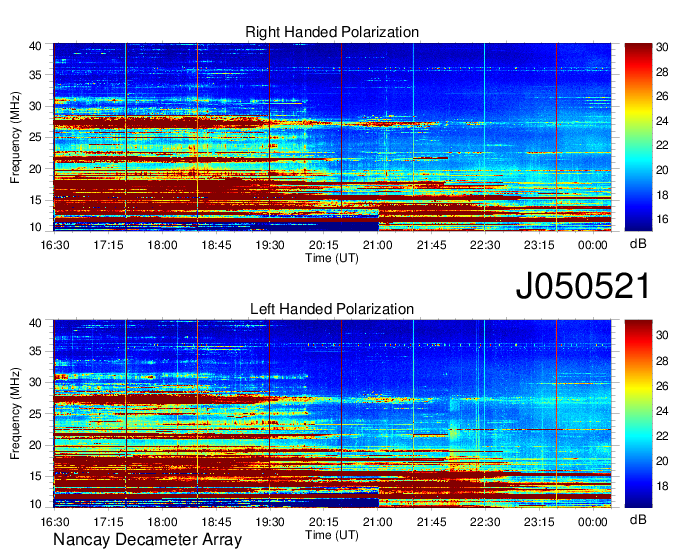
Task: Click the 00:00 time tick under Right Handed plot
Action: [592, 245]
